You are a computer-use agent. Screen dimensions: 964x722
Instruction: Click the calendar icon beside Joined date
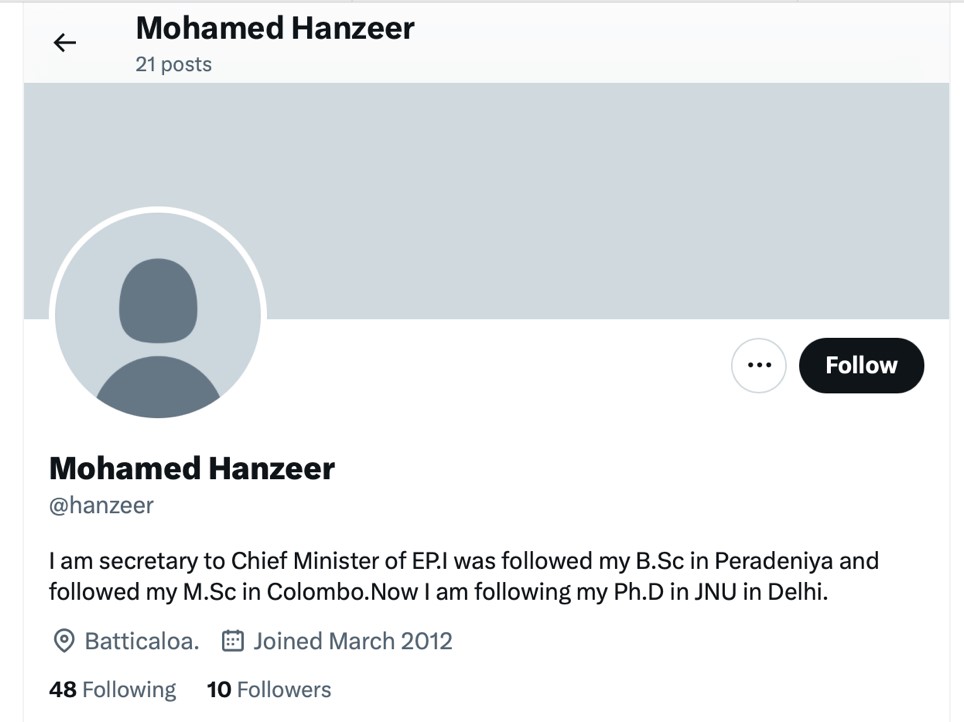pos(232,641)
